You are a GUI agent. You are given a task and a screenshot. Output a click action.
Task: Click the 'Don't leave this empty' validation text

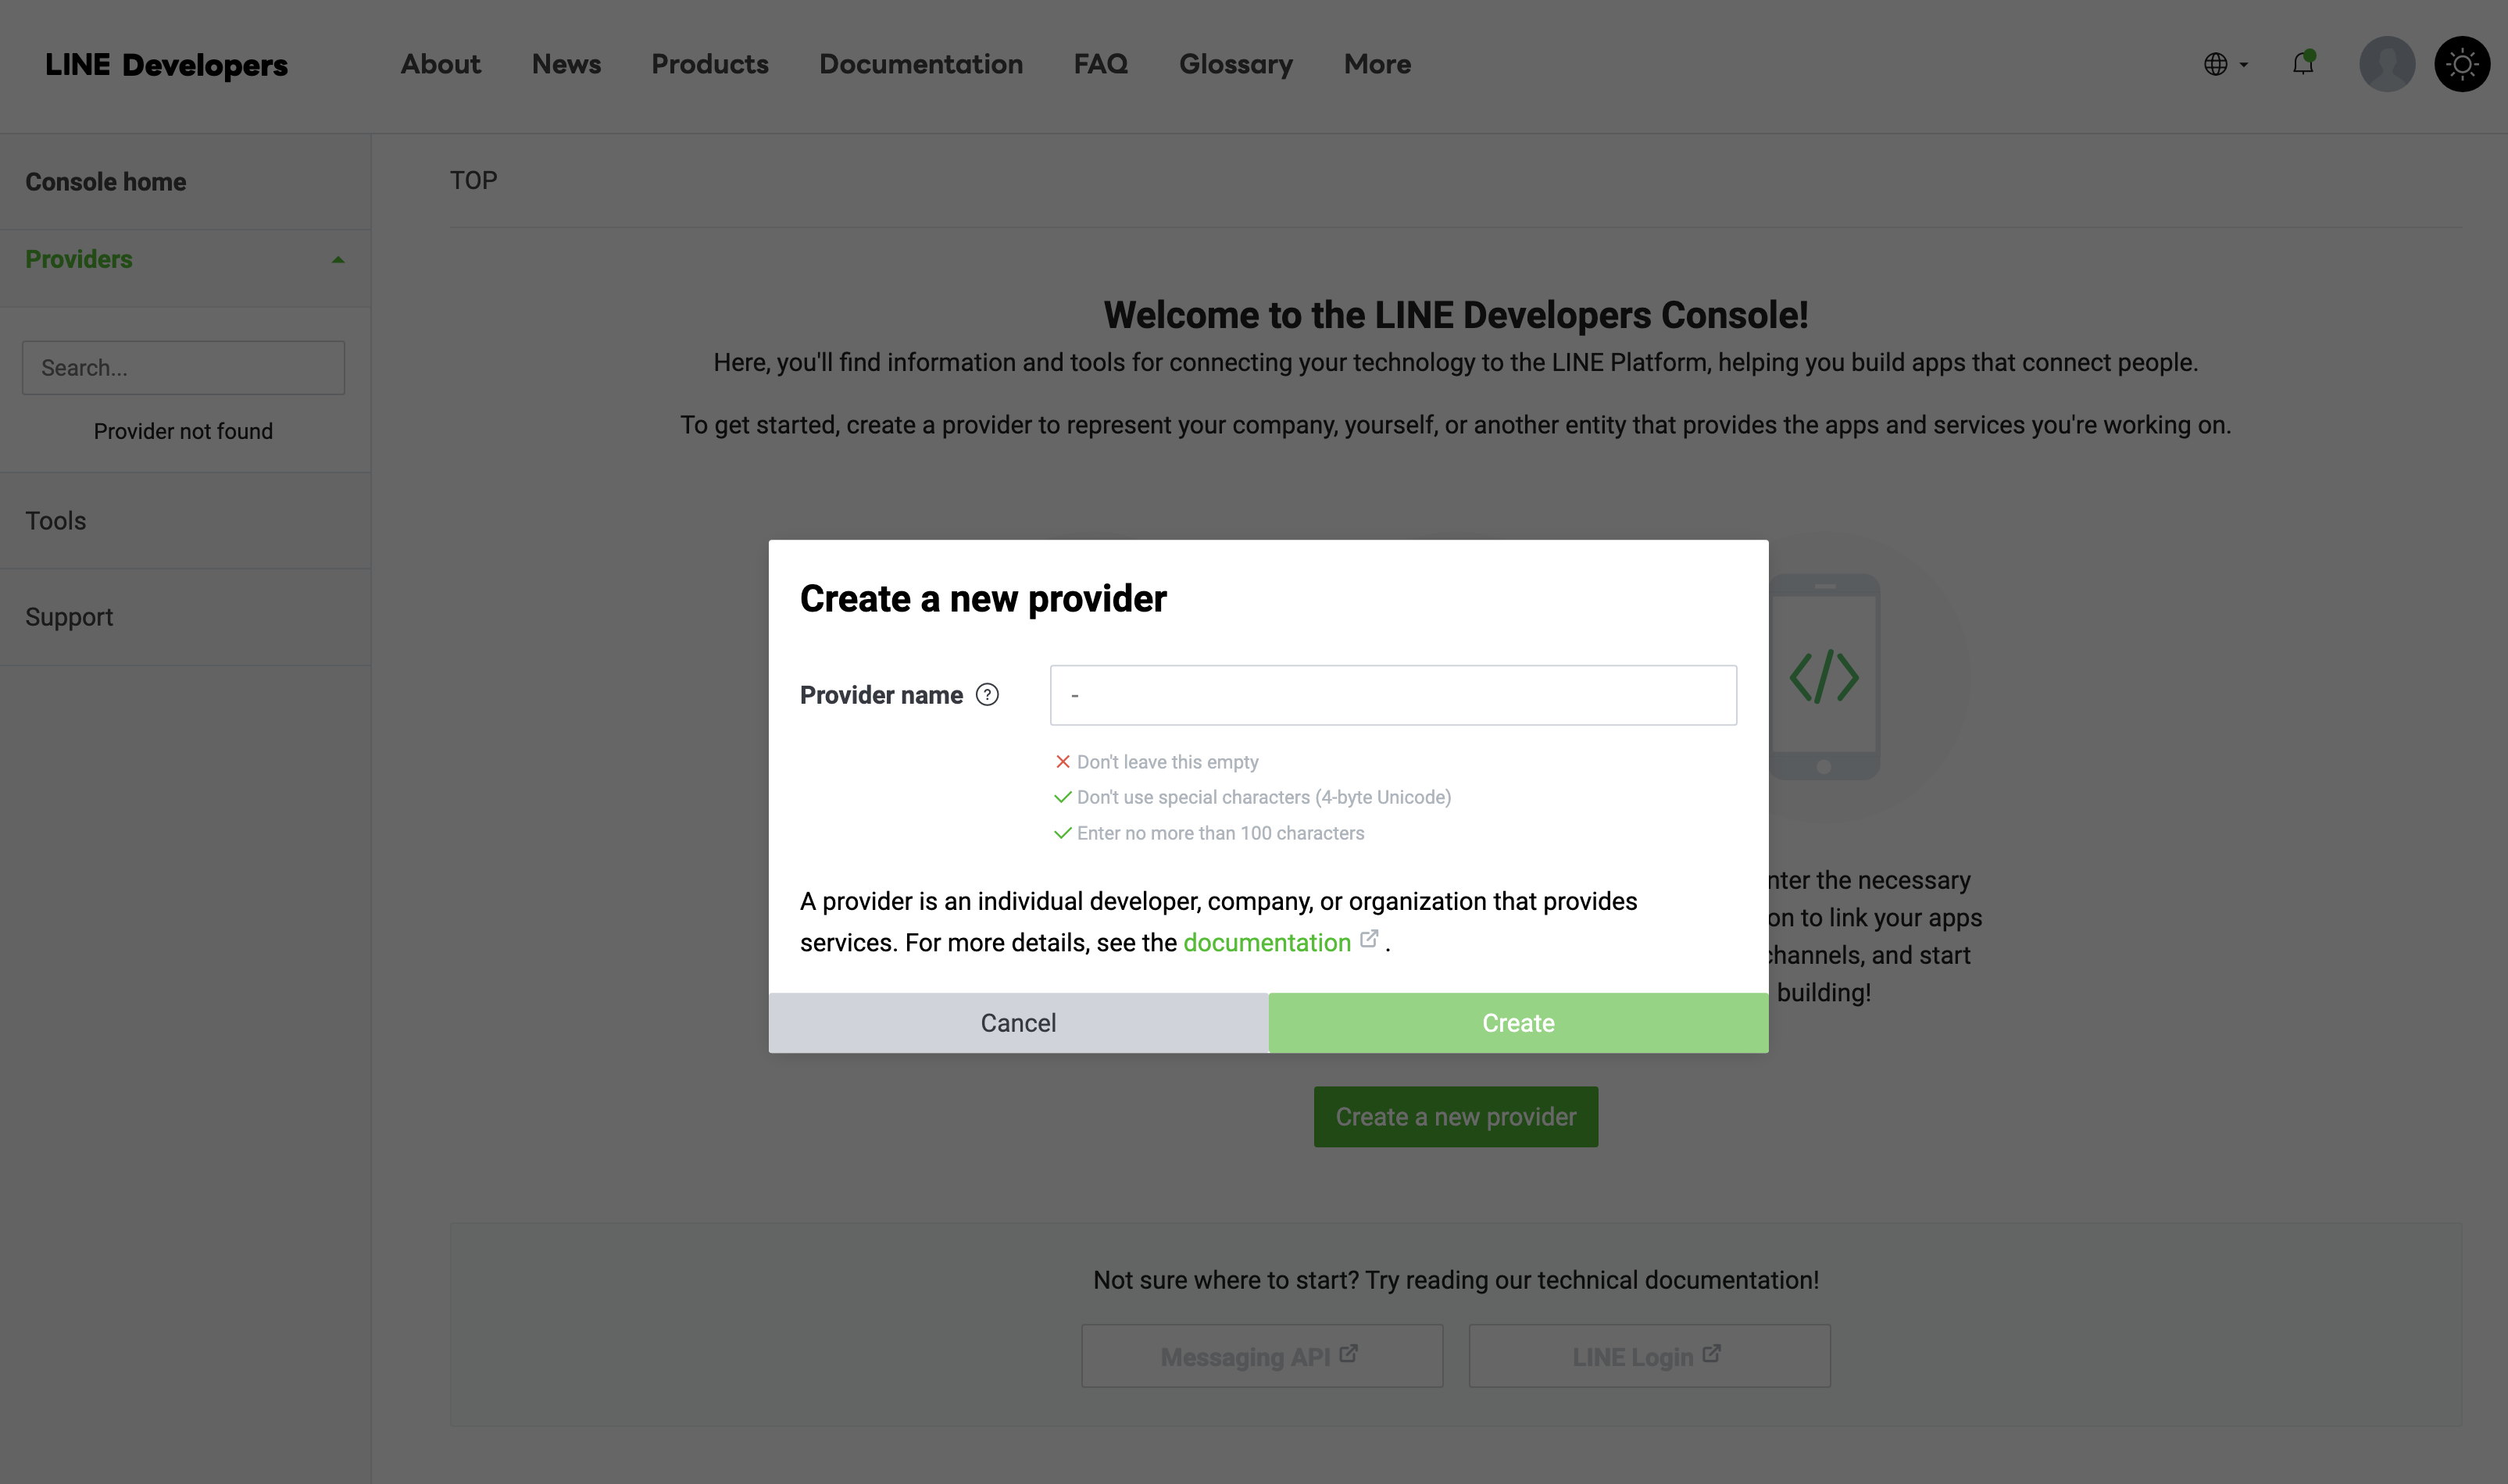pyautogui.click(x=1167, y=762)
